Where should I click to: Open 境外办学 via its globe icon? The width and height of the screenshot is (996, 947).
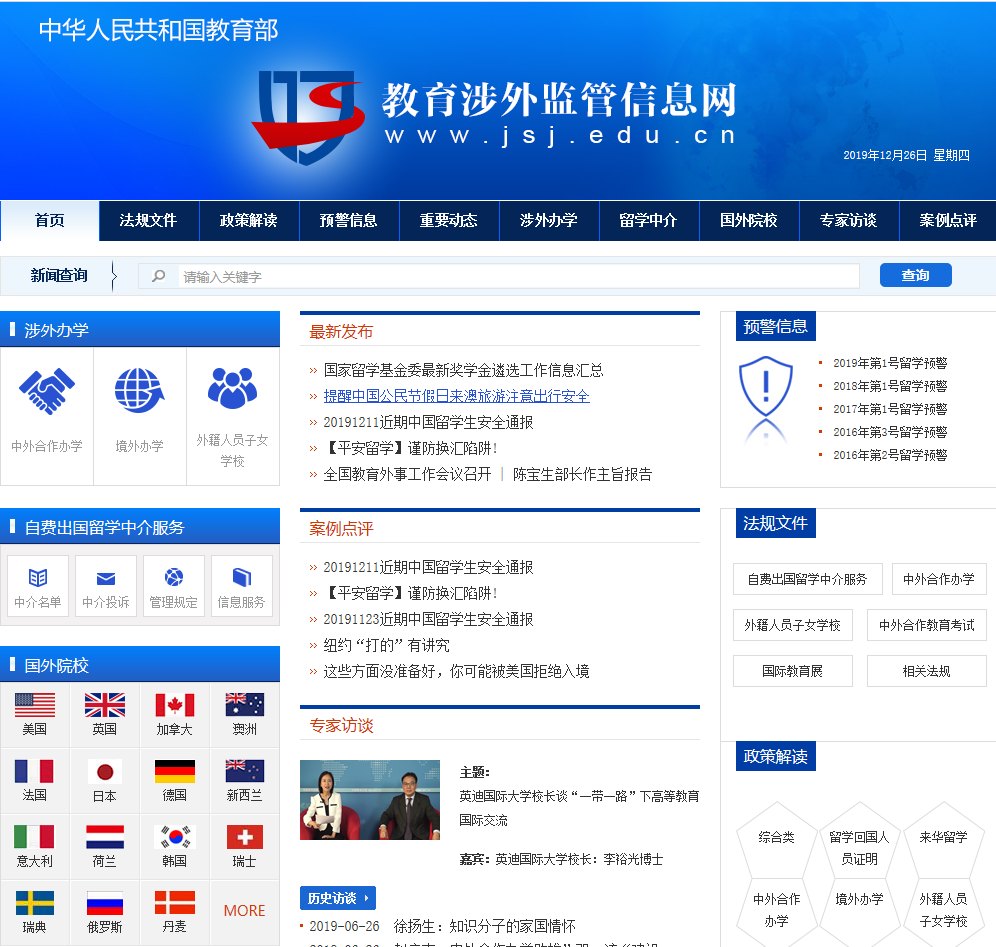pyautogui.click(x=139, y=392)
